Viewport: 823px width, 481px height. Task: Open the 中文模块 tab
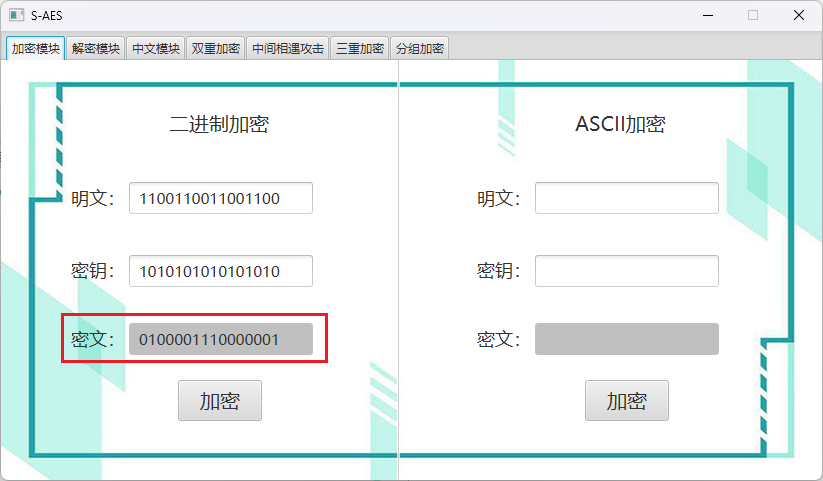pyautogui.click(x=156, y=48)
